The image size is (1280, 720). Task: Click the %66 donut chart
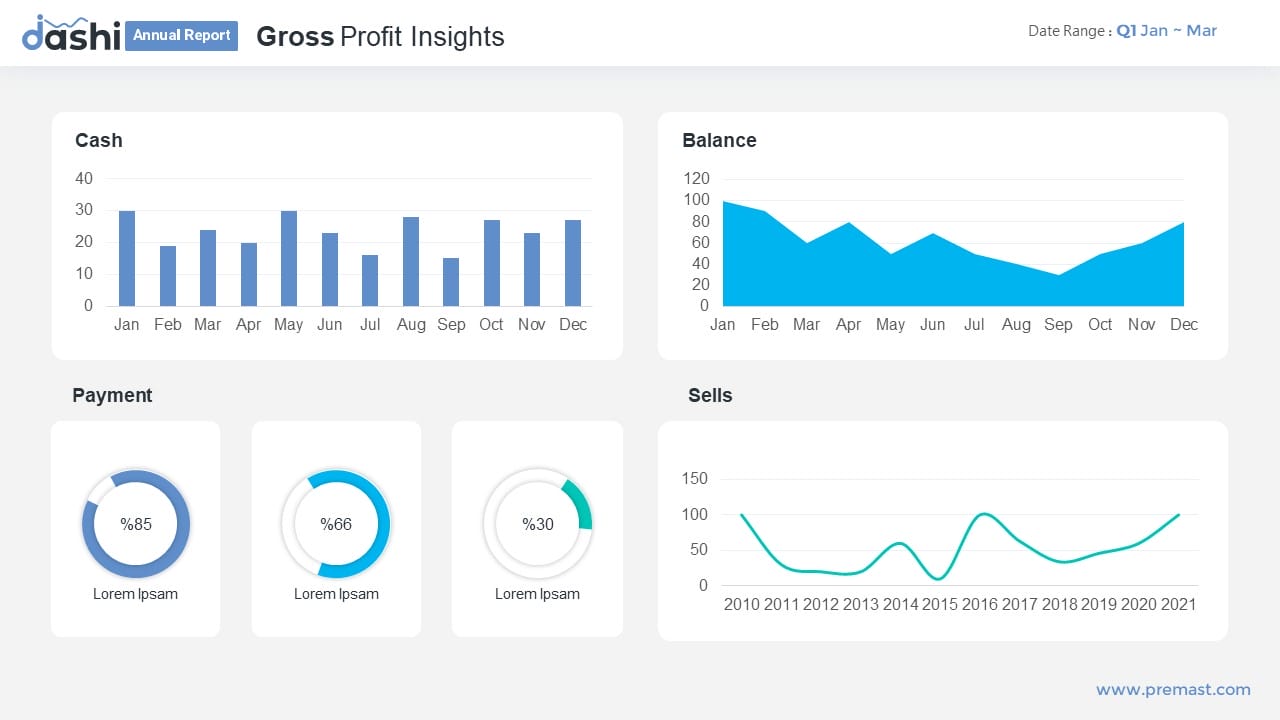coord(336,524)
